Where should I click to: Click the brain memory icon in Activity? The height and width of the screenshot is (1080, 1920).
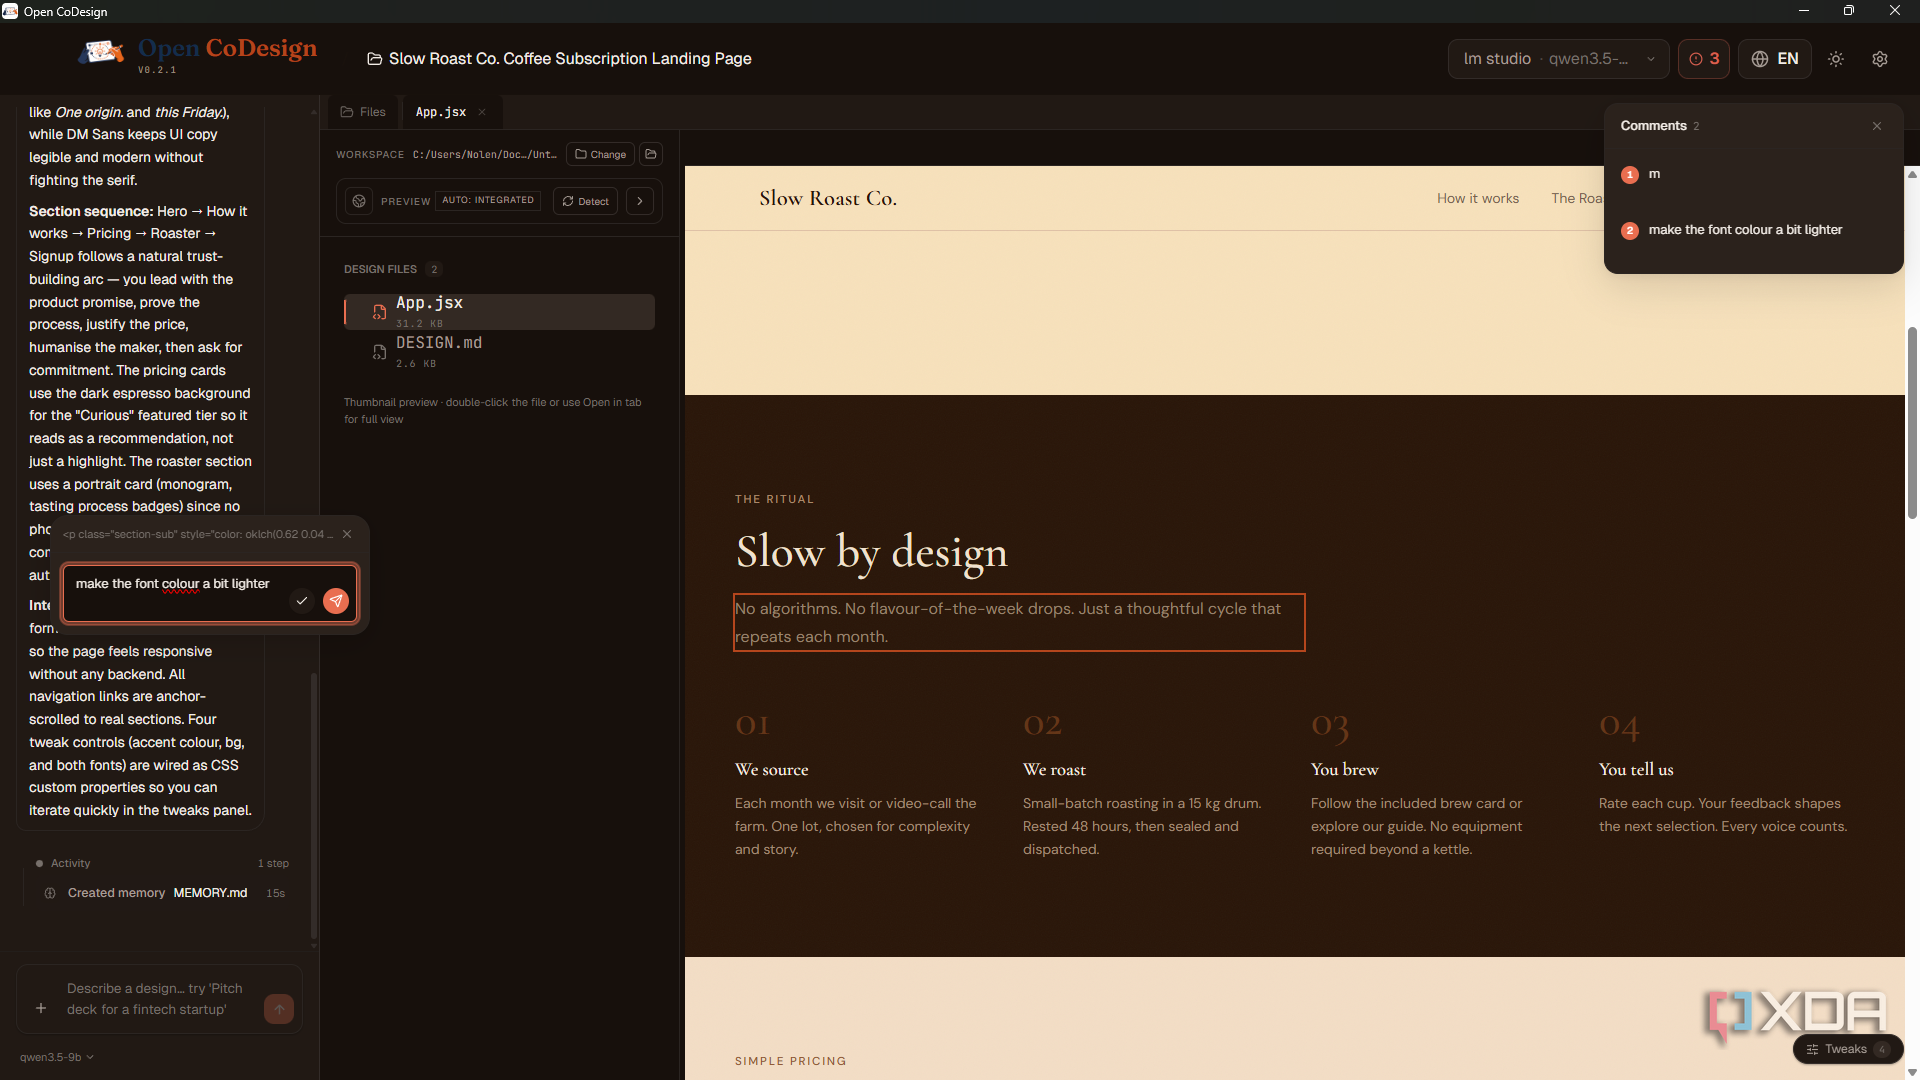[50, 893]
